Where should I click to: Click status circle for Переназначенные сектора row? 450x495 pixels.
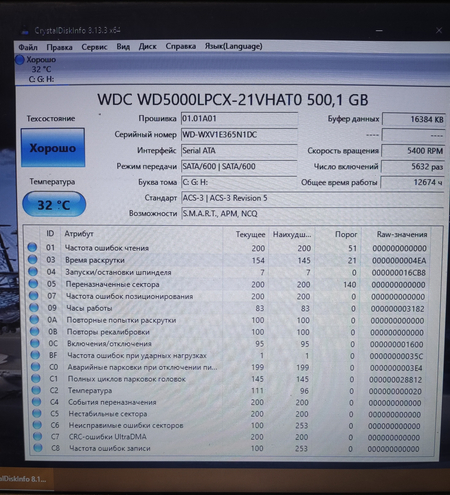[x=33, y=284]
